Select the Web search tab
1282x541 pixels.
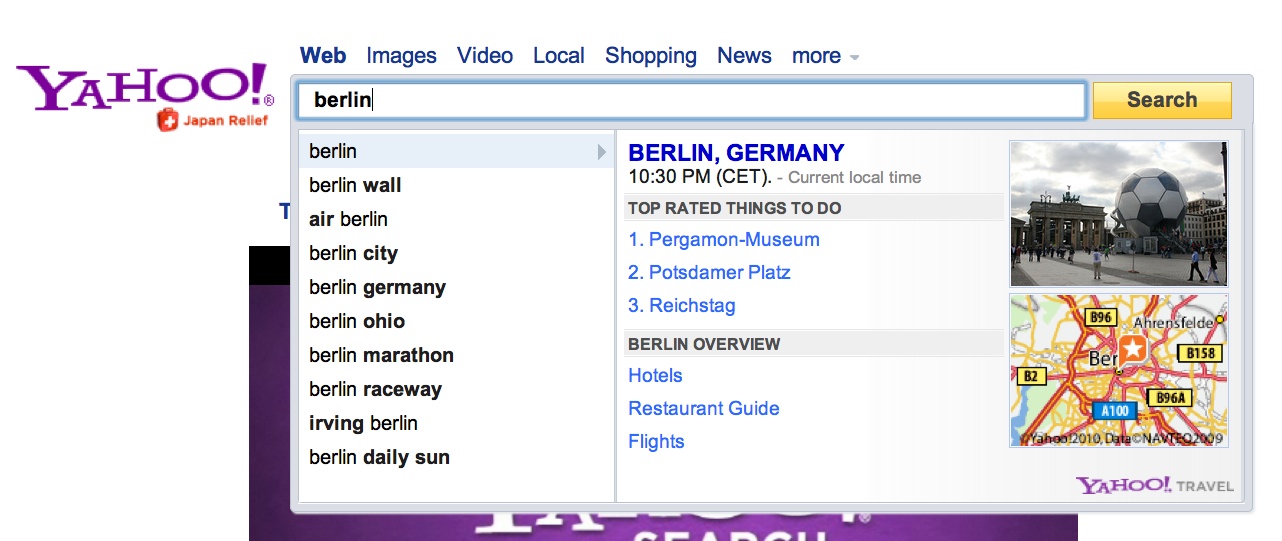pyautogui.click(x=323, y=56)
